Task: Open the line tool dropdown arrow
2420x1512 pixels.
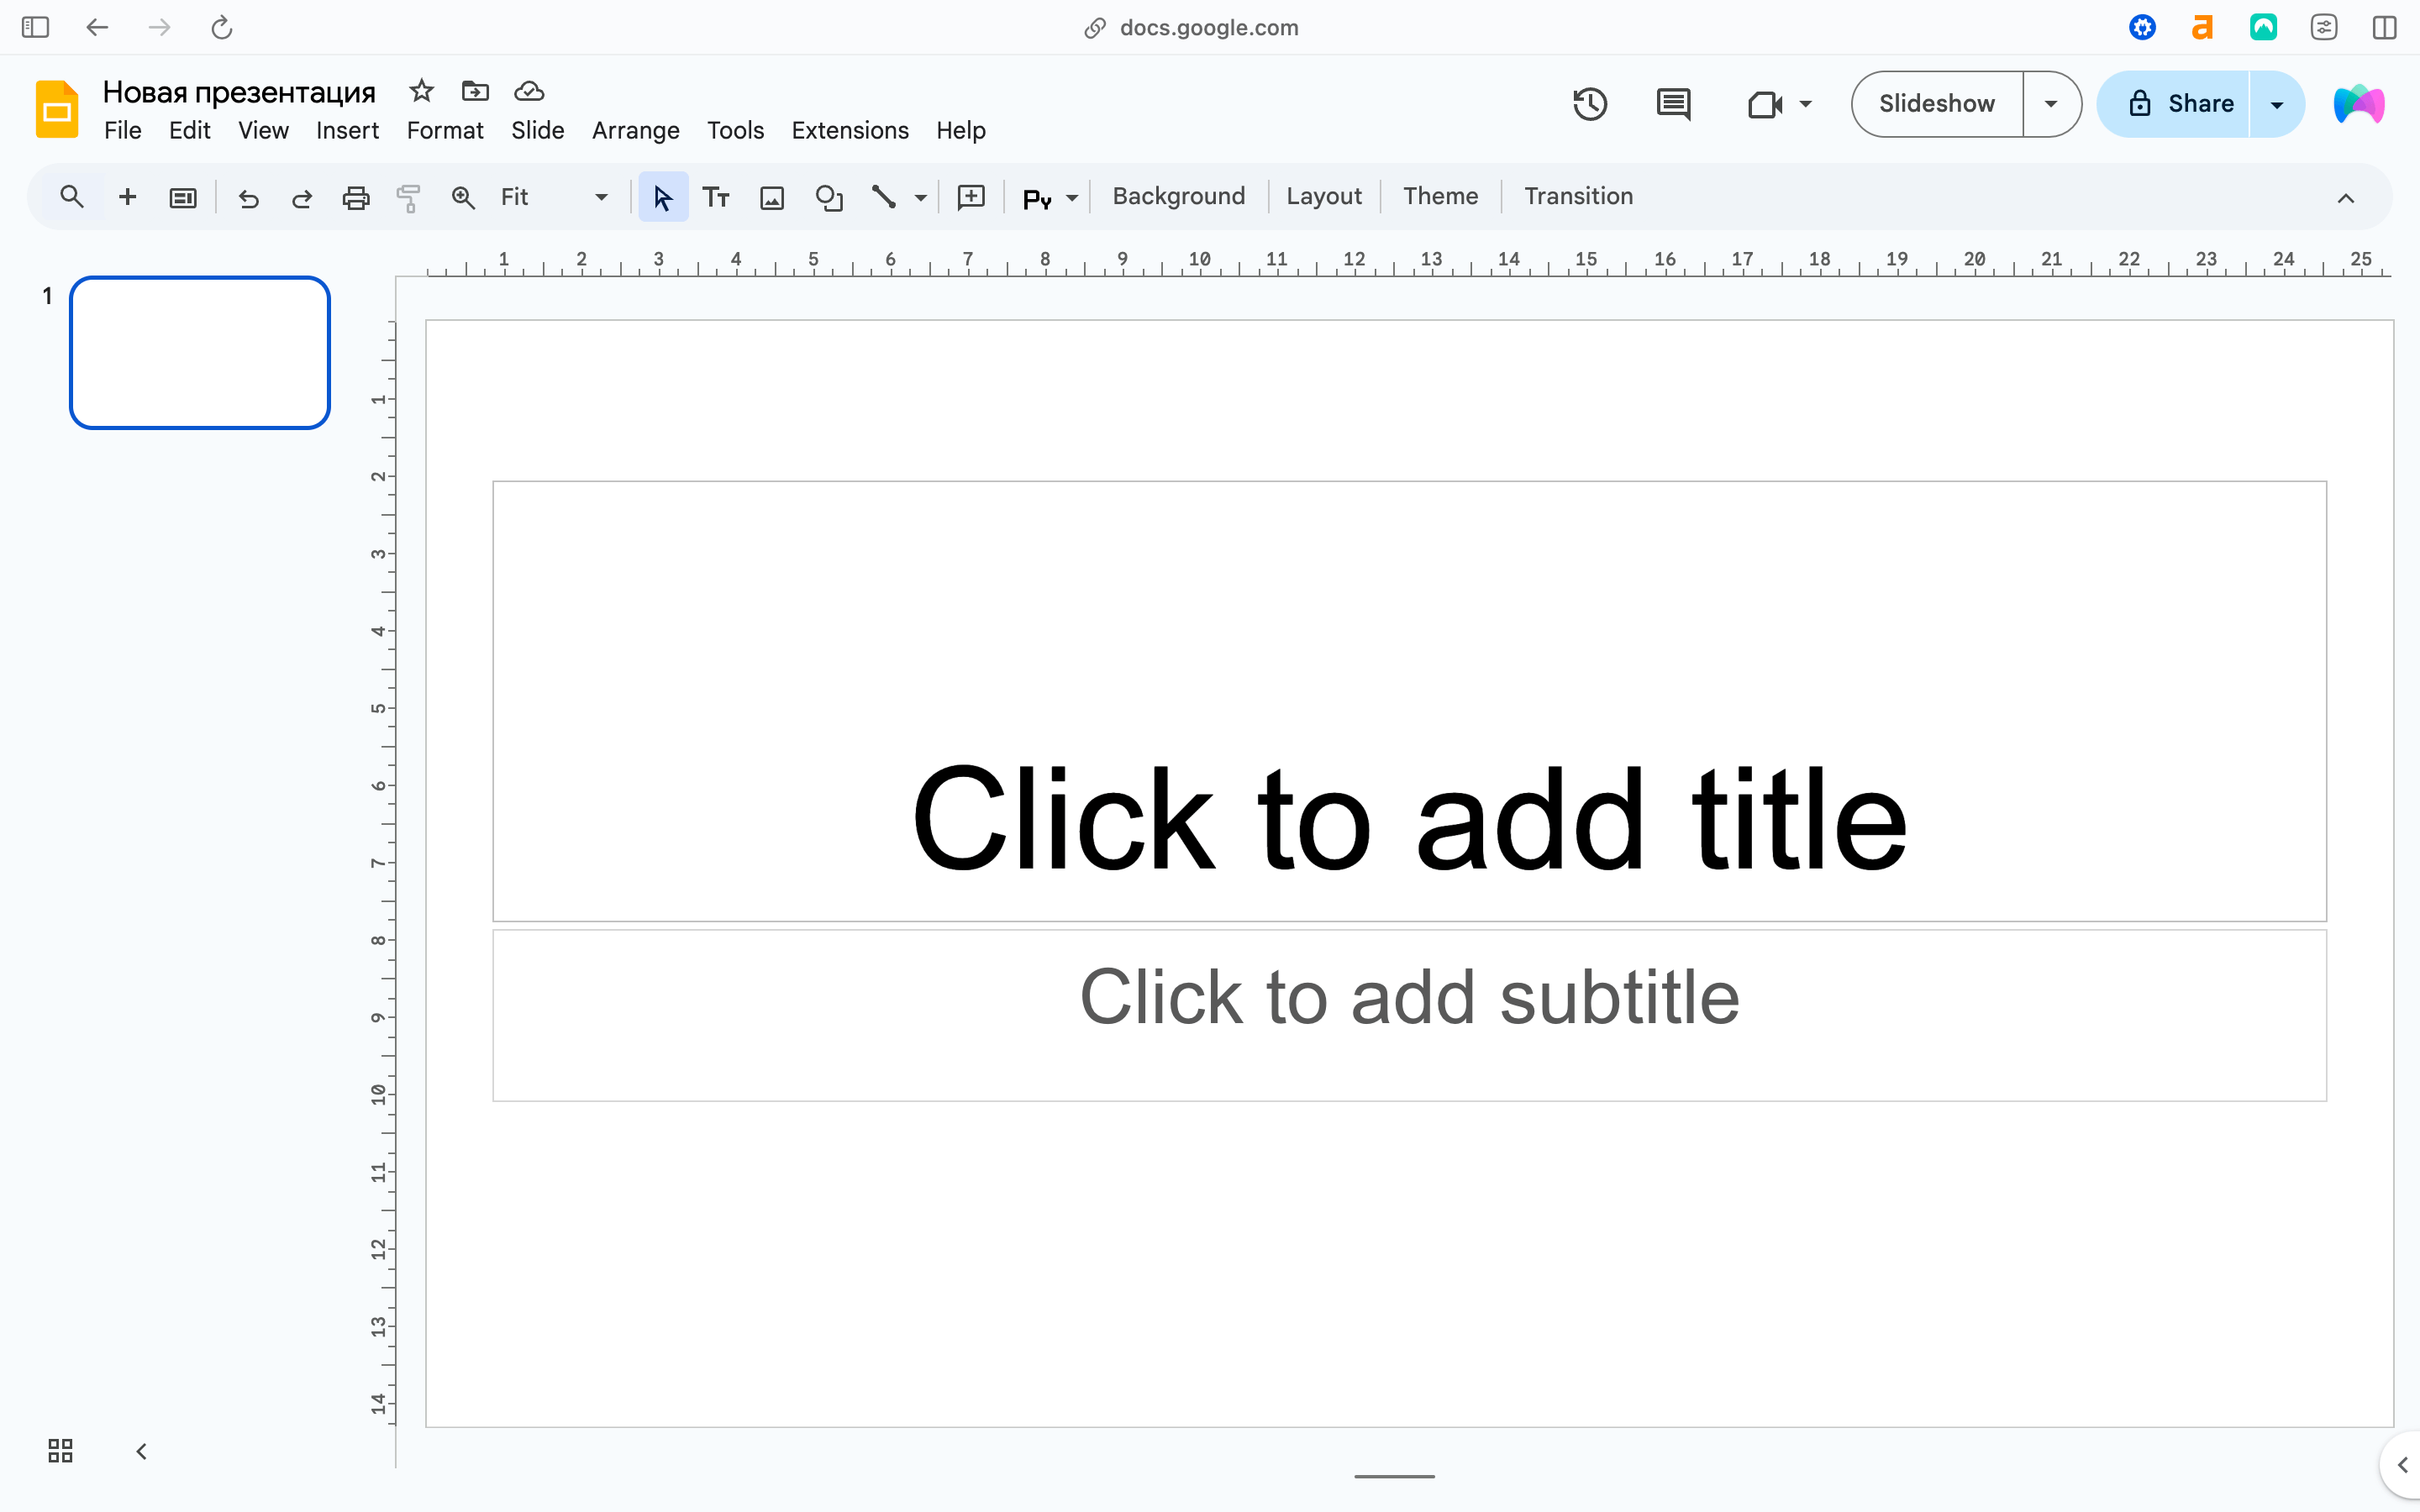Action: pyautogui.click(x=920, y=198)
